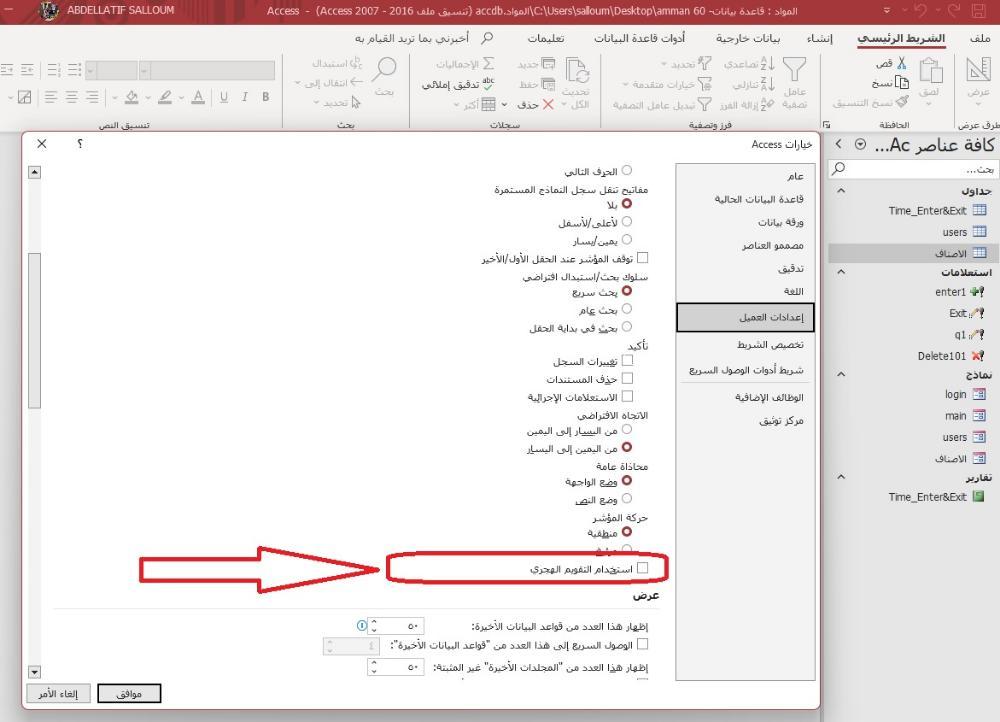
Task: Open the View (عرض) icon in the ribbon
Action: (x=978, y=69)
